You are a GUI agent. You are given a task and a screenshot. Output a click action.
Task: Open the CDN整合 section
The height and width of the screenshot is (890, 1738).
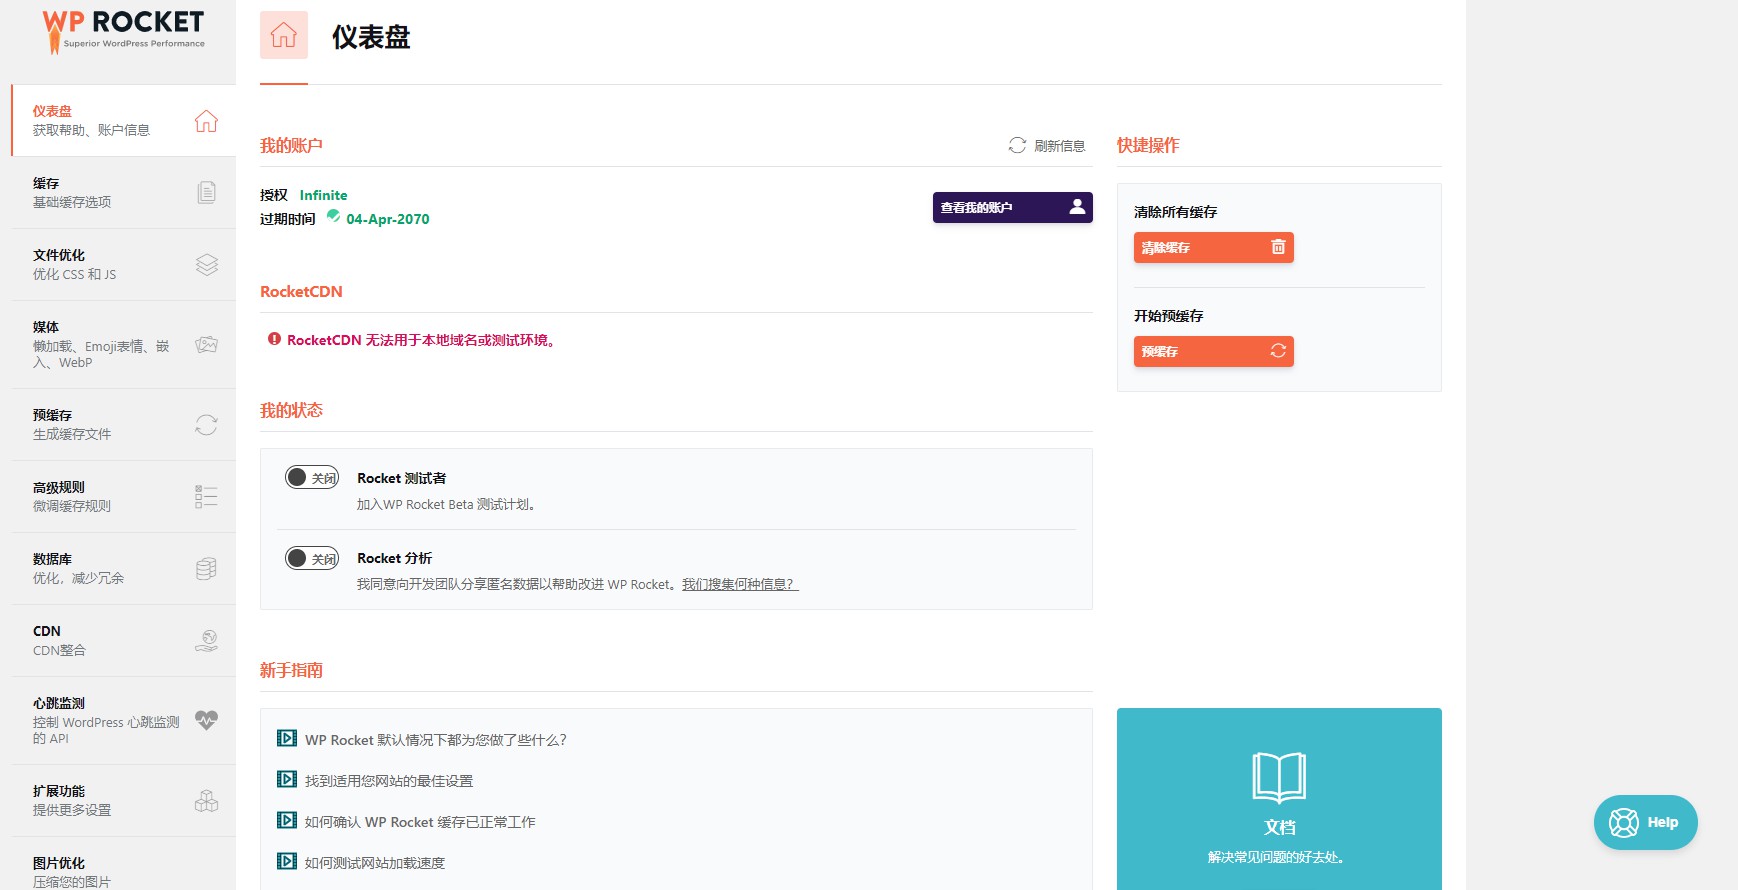click(x=124, y=641)
